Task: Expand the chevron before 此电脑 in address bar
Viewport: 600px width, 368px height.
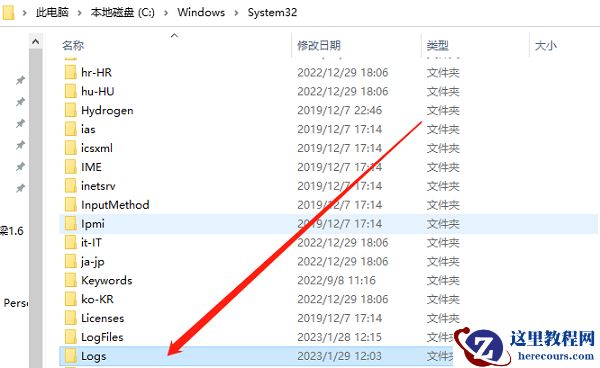Action: (24, 13)
